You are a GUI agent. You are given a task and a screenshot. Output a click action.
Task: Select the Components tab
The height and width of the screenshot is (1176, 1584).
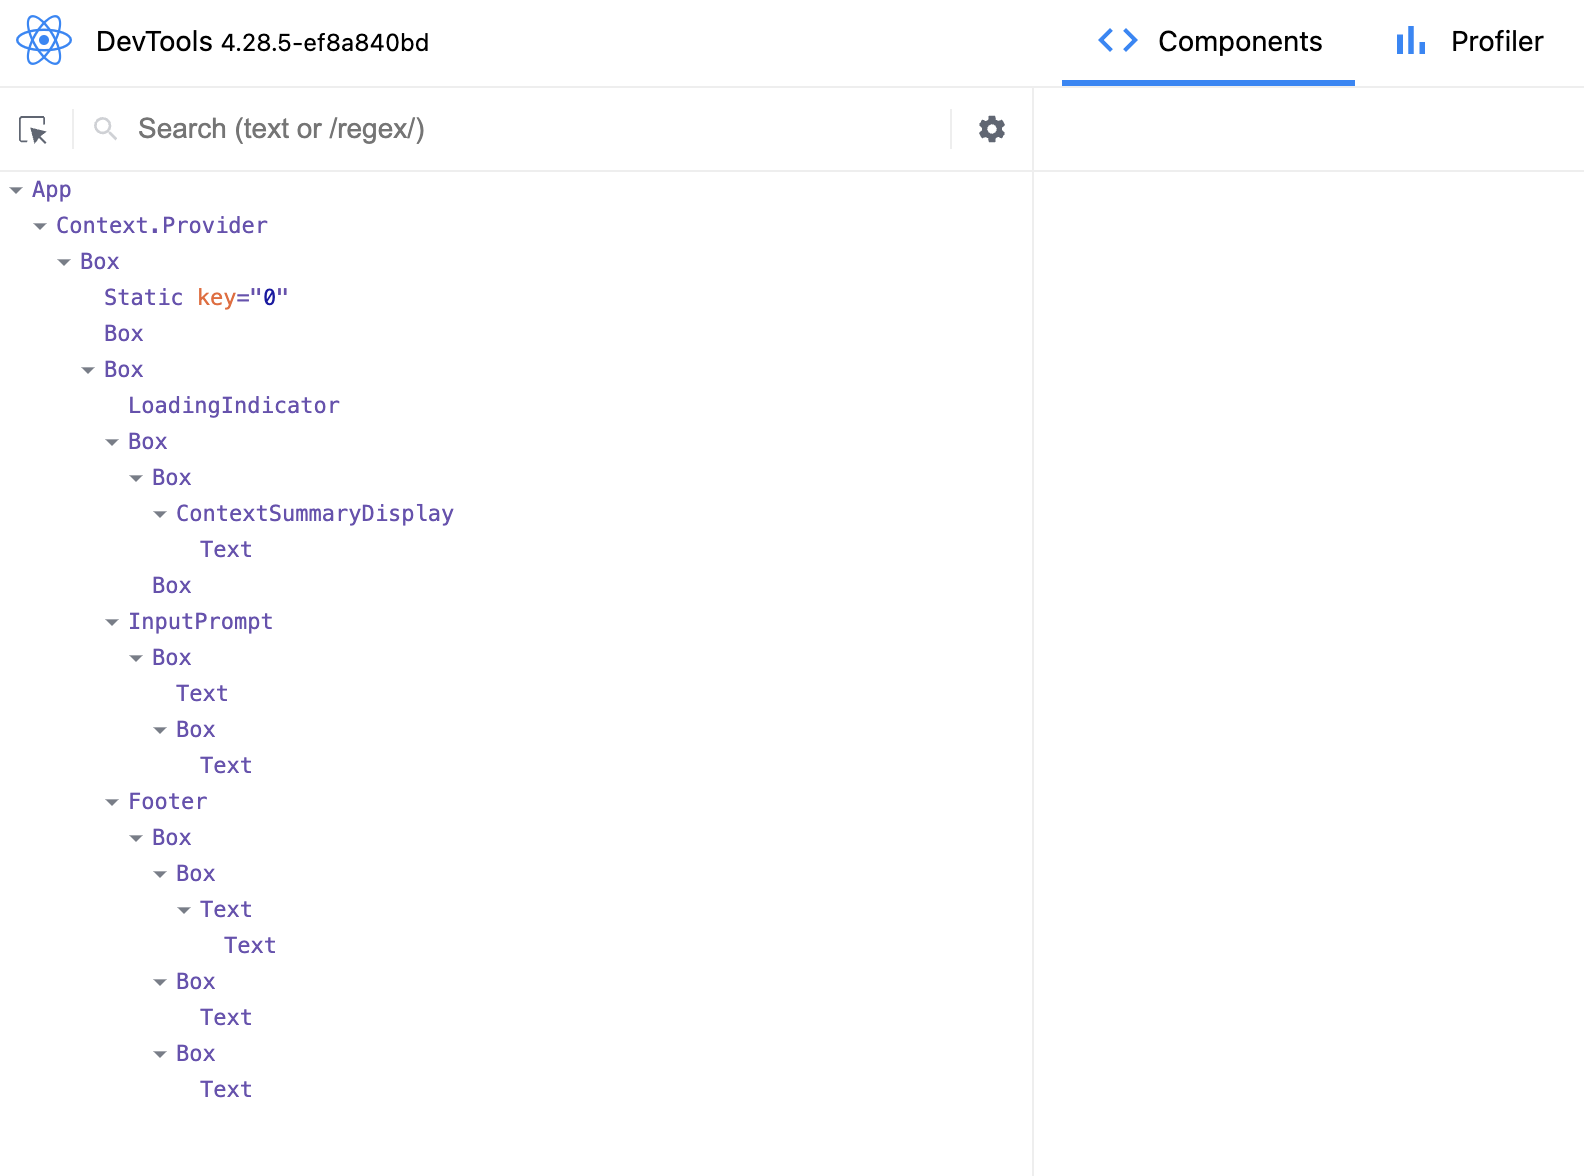coord(1208,42)
